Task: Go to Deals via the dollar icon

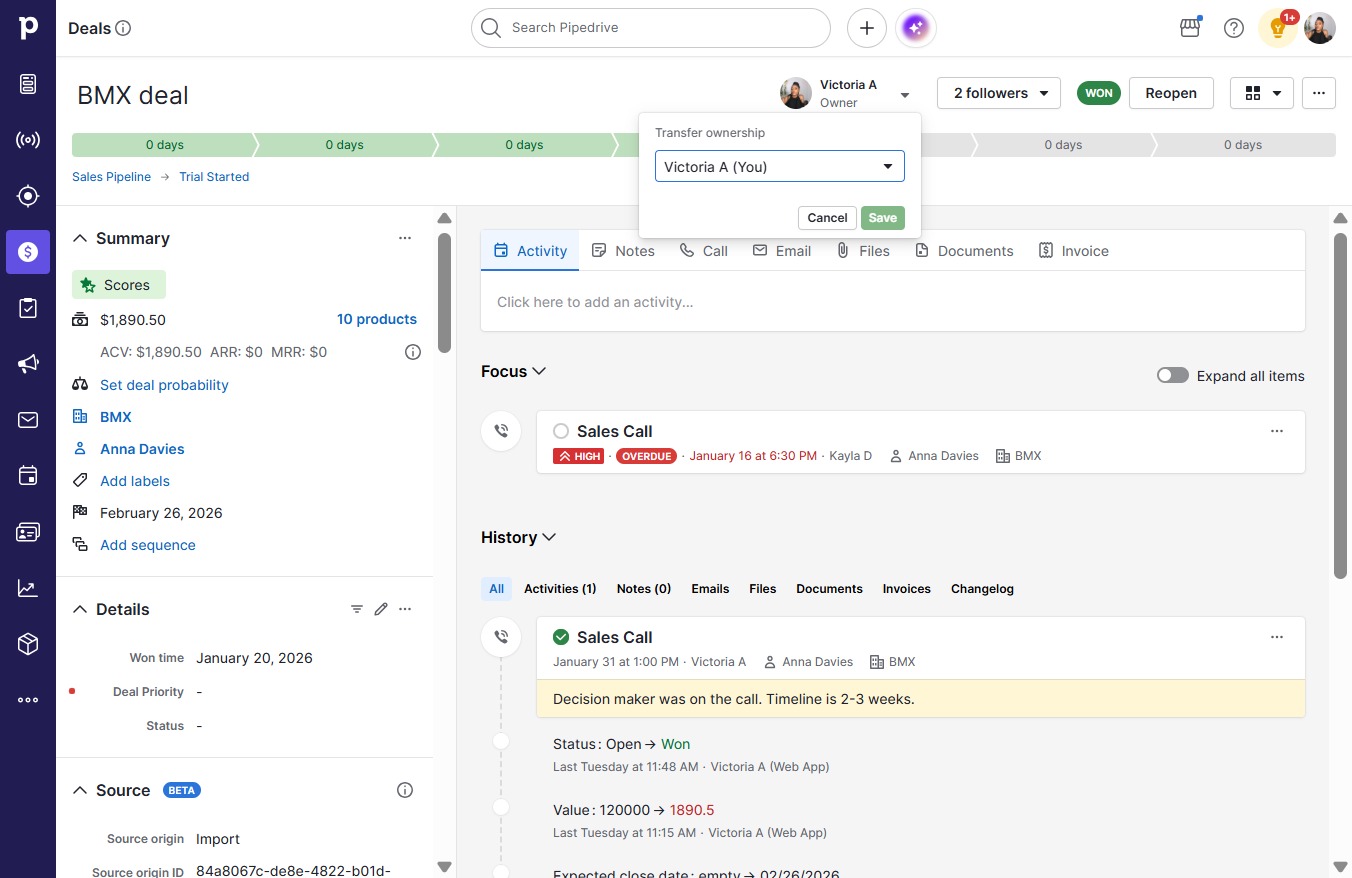Action: (28, 252)
